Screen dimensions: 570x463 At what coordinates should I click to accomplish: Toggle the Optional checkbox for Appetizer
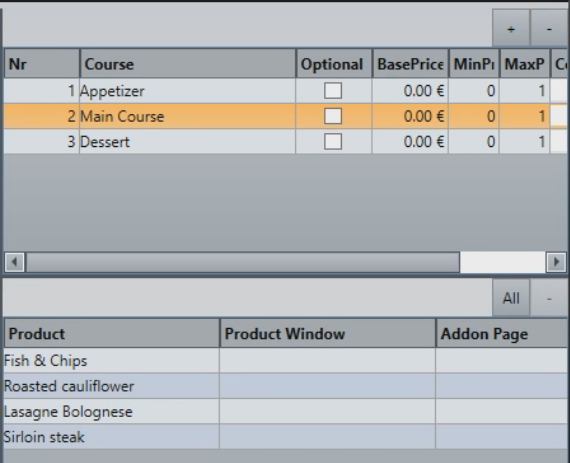(333, 91)
